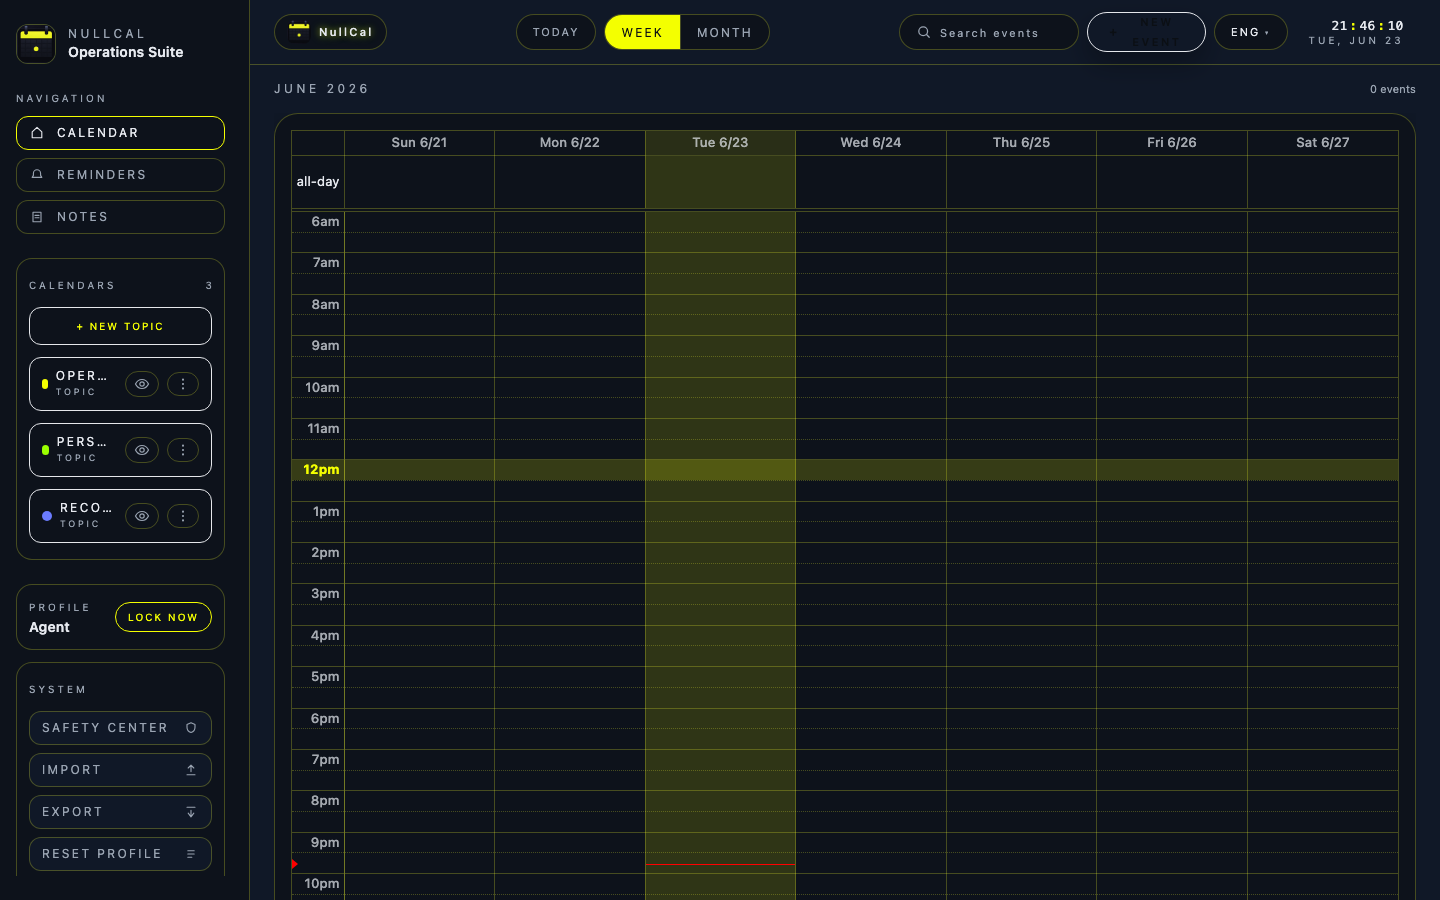Go to Calendar in the navigation
The height and width of the screenshot is (900, 1440).
120,133
